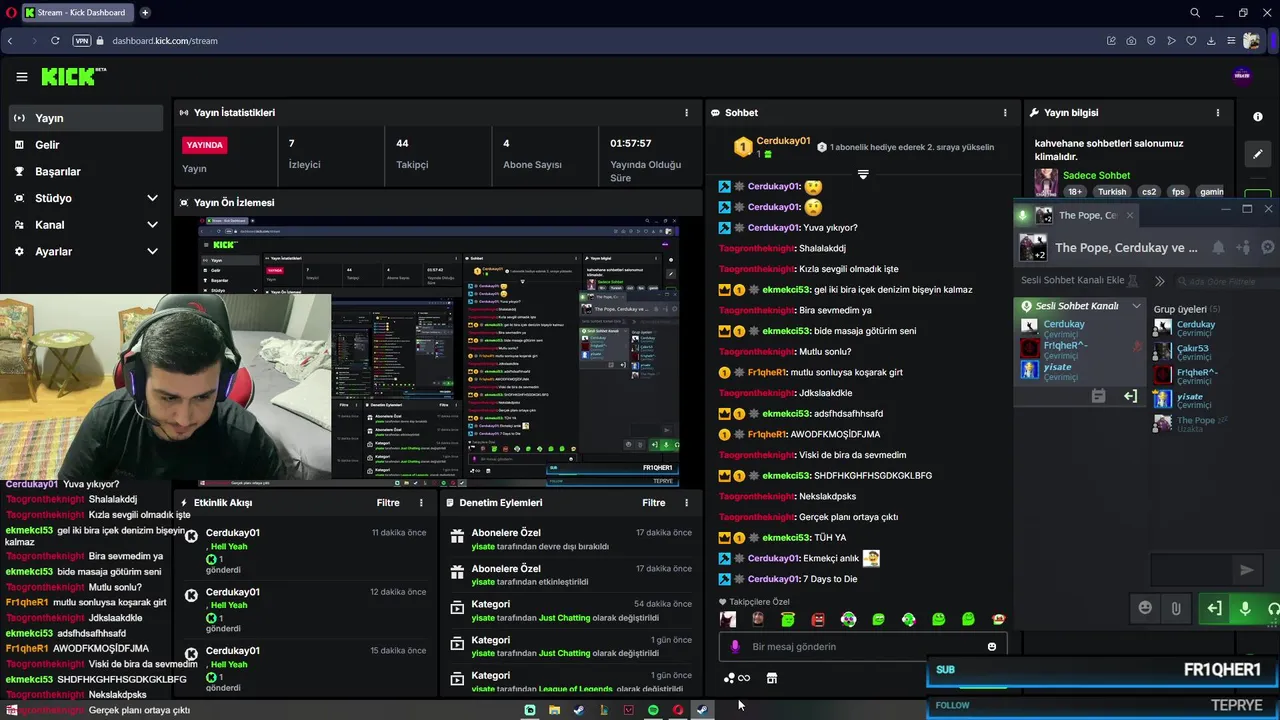Open Başarılar in the sidebar
The image size is (1280, 720).
(x=85, y=171)
